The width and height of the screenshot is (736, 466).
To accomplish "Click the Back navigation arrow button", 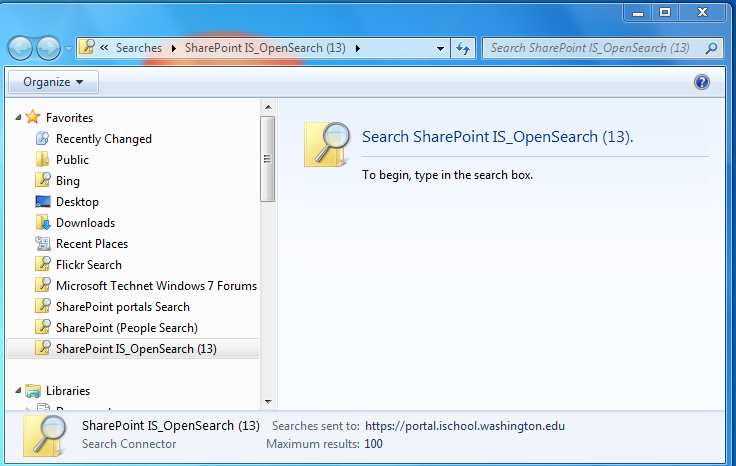I will coord(21,48).
